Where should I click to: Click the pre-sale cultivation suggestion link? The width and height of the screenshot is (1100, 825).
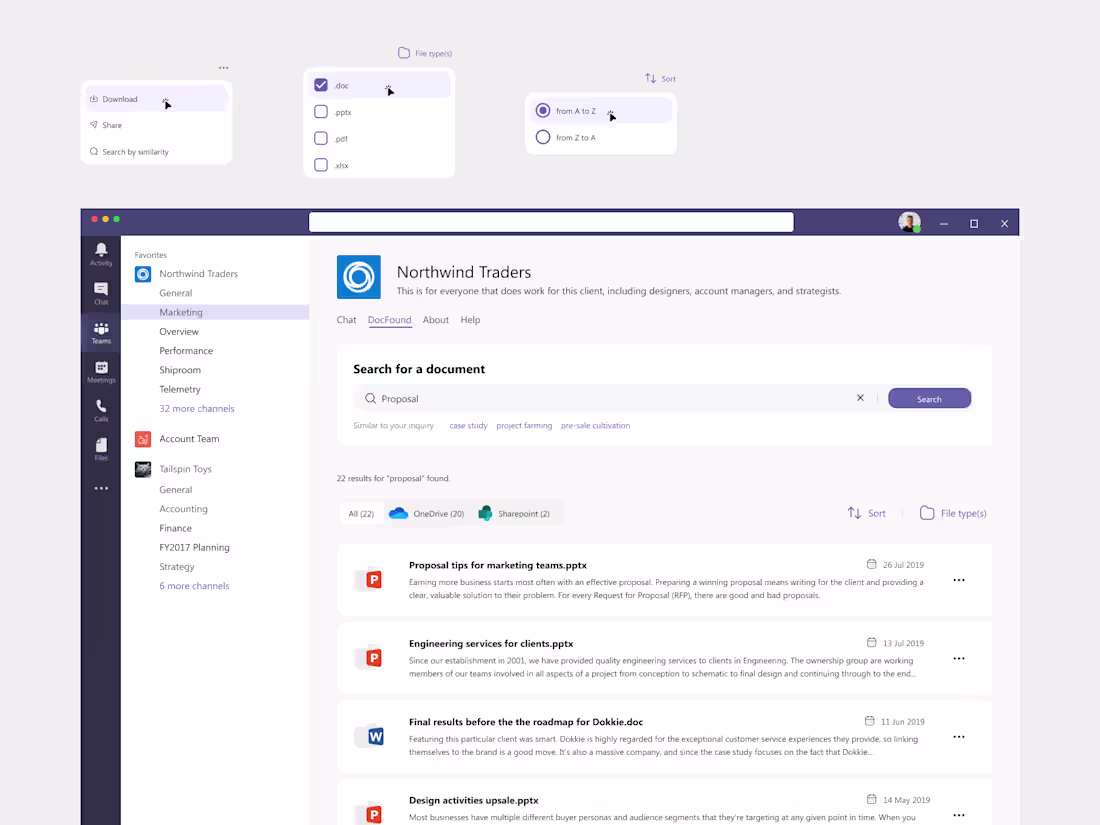pyautogui.click(x=595, y=426)
